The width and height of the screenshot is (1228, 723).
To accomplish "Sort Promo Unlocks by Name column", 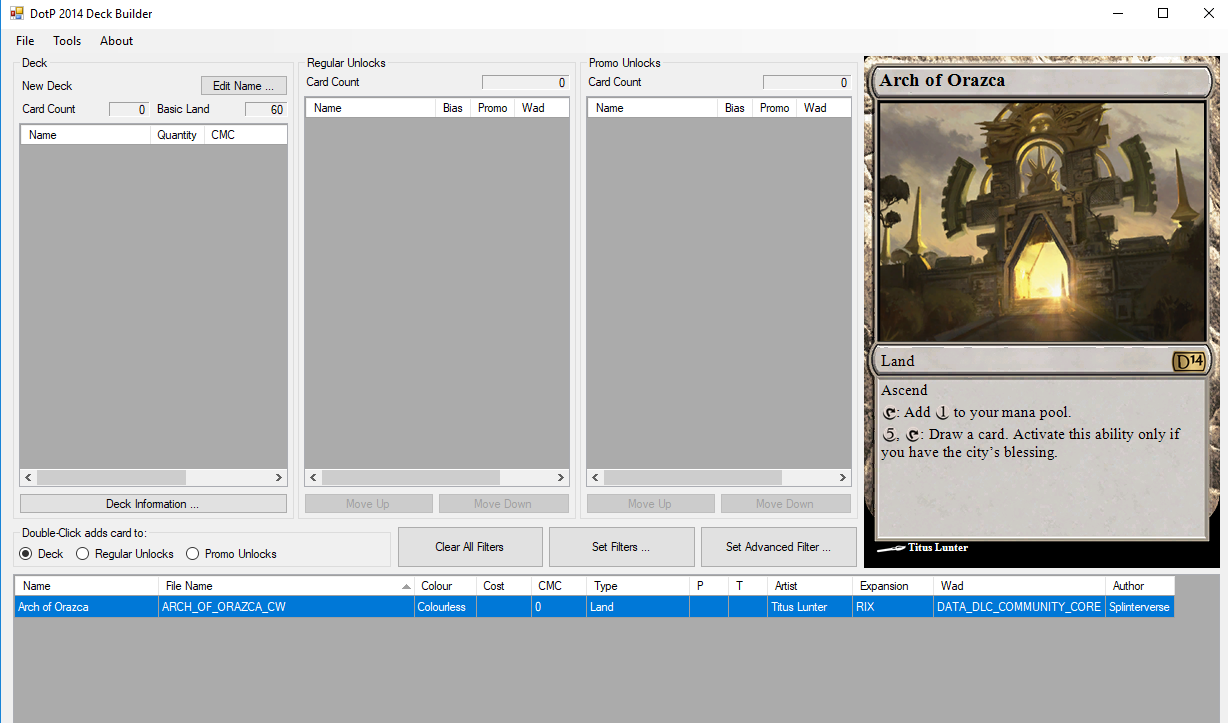I will [x=653, y=108].
